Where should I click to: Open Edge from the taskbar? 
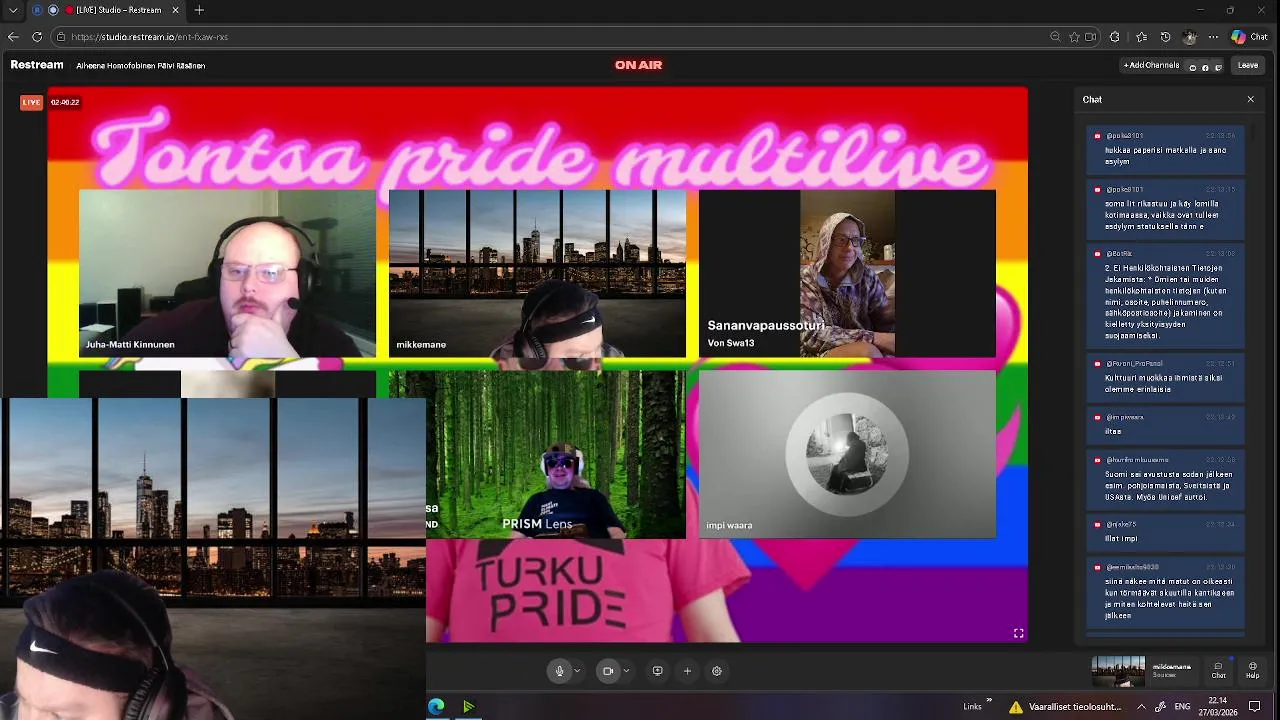437,706
